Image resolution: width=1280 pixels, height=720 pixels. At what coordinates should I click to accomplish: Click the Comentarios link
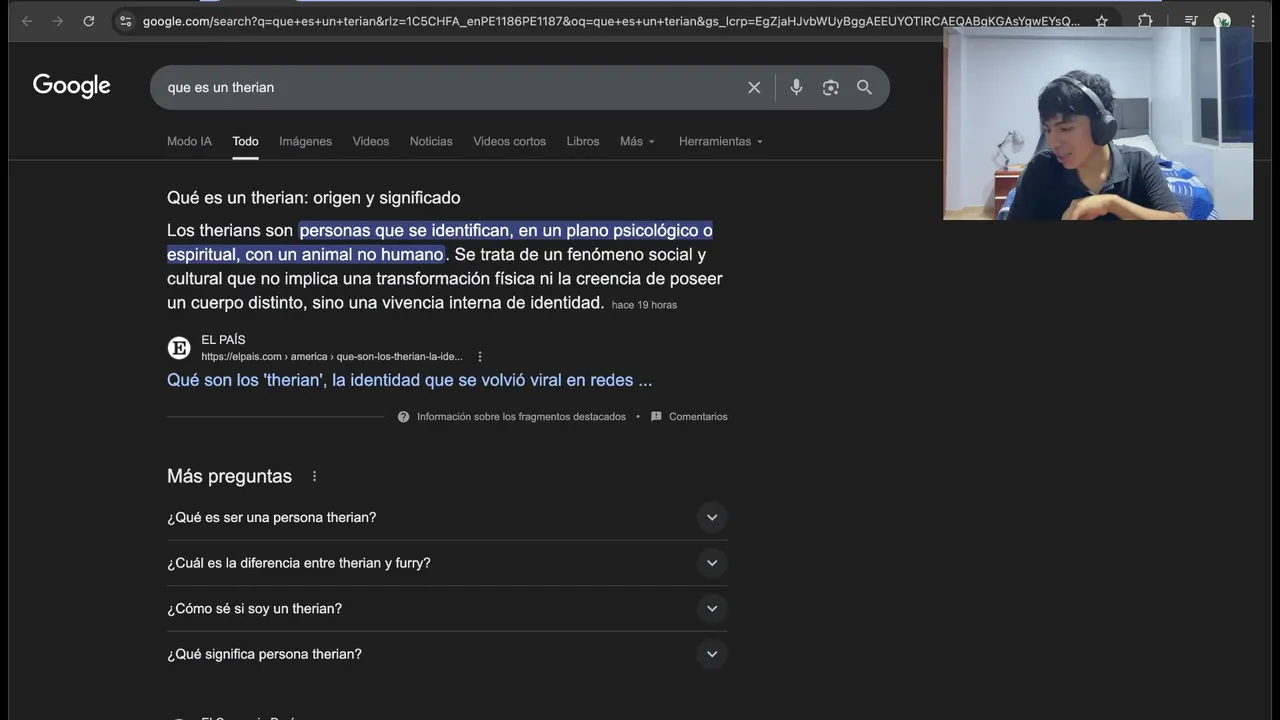coord(698,417)
